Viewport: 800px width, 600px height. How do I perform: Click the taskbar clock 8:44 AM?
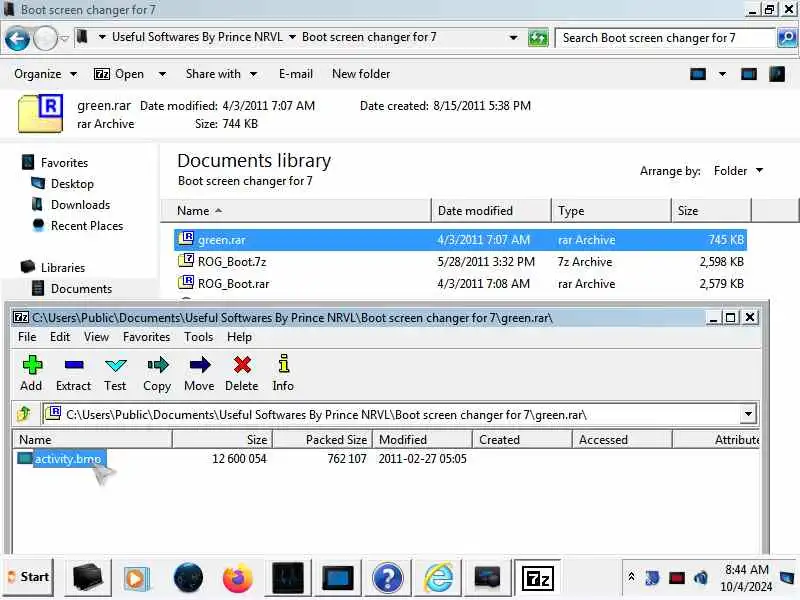tap(746, 570)
